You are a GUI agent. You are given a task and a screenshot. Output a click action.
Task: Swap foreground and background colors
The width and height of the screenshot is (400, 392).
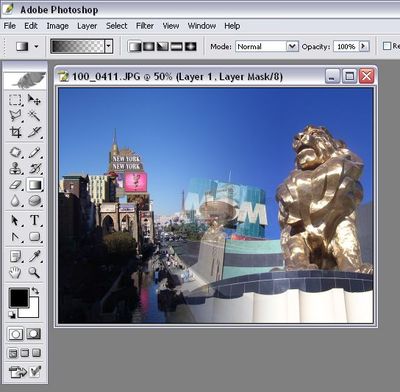[x=35, y=291]
